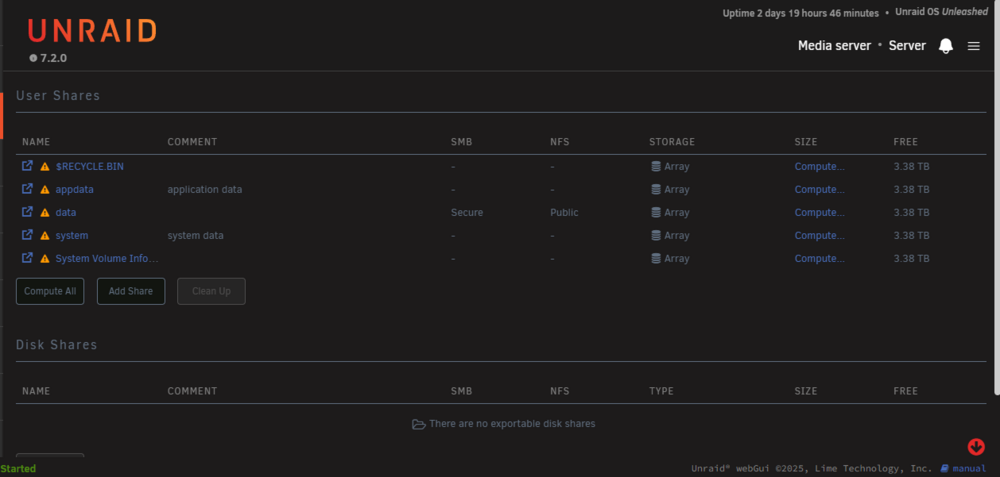This screenshot has height=477, width=1000.
Task: Click Array storage icon in system row
Action: pyautogui.click(x=656, y=235)
